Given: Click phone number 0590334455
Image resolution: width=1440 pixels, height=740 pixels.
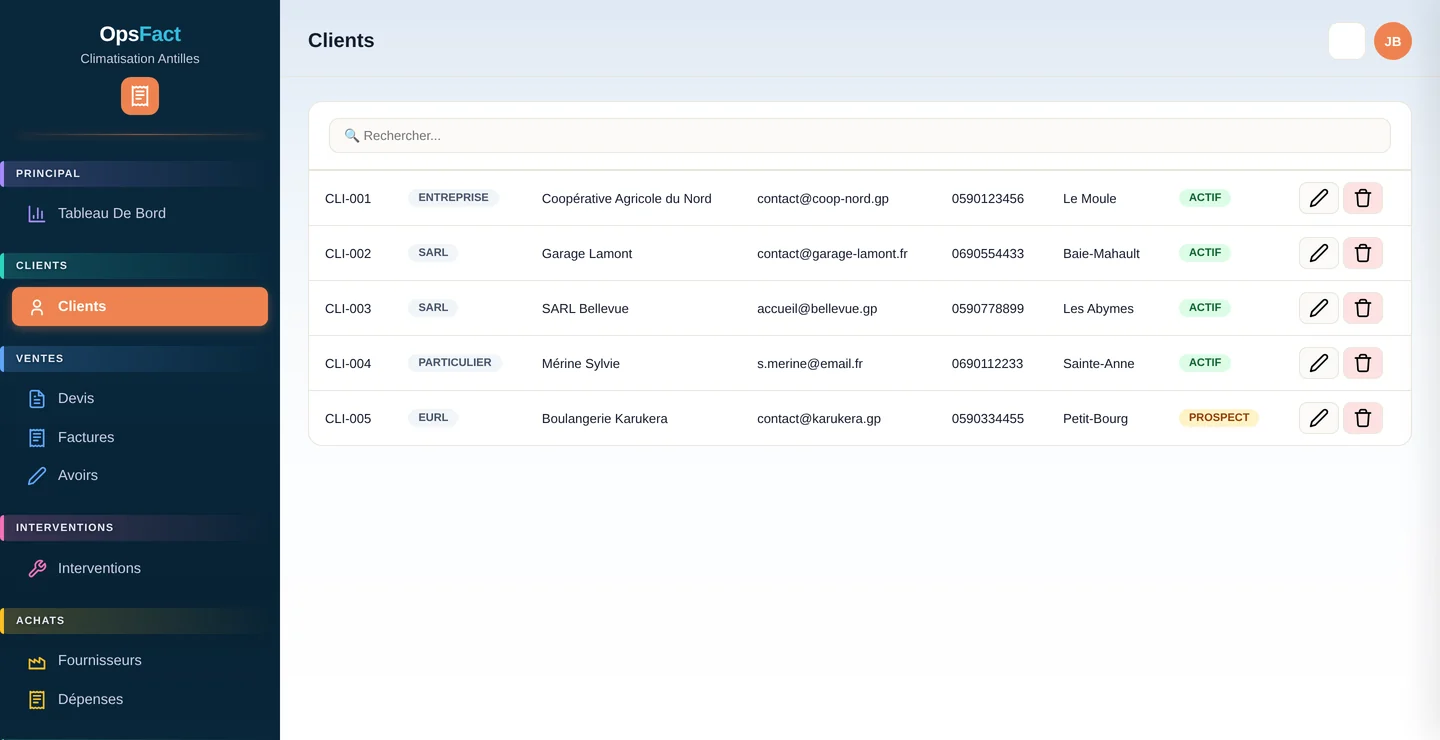Looking at the screenshot, I should (988, 419).
